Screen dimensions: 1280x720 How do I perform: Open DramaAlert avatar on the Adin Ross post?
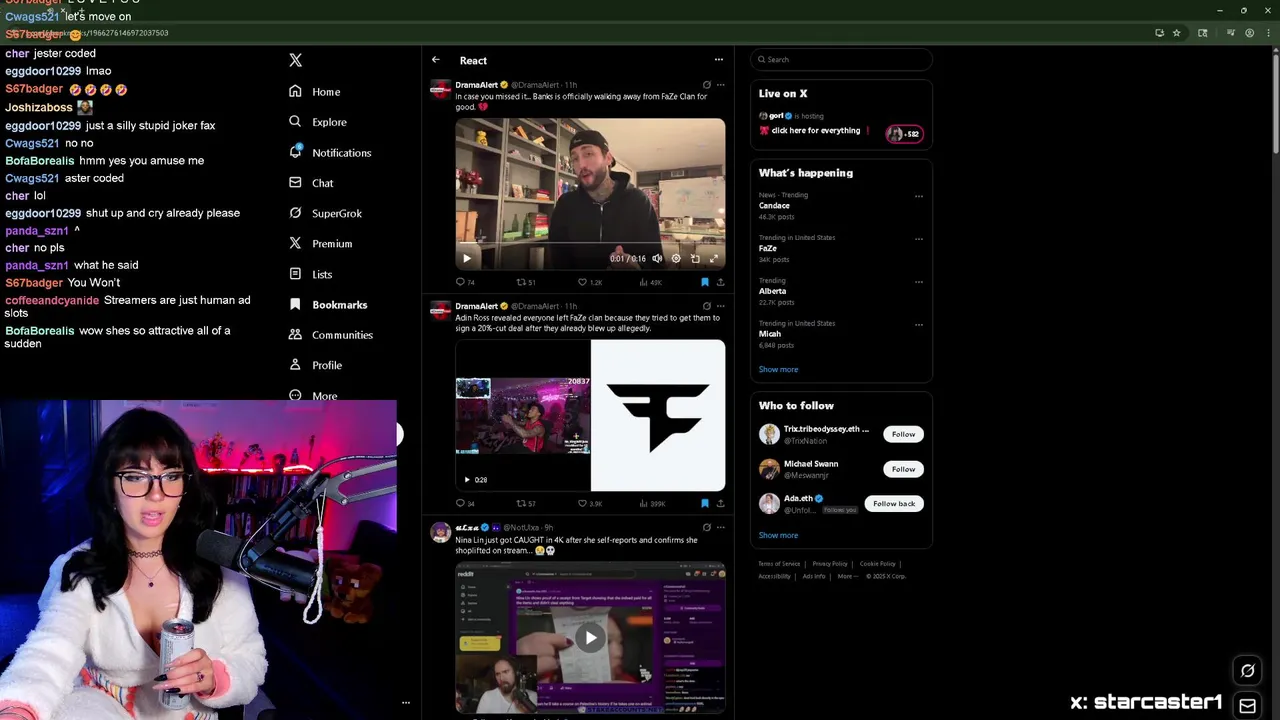440,311
